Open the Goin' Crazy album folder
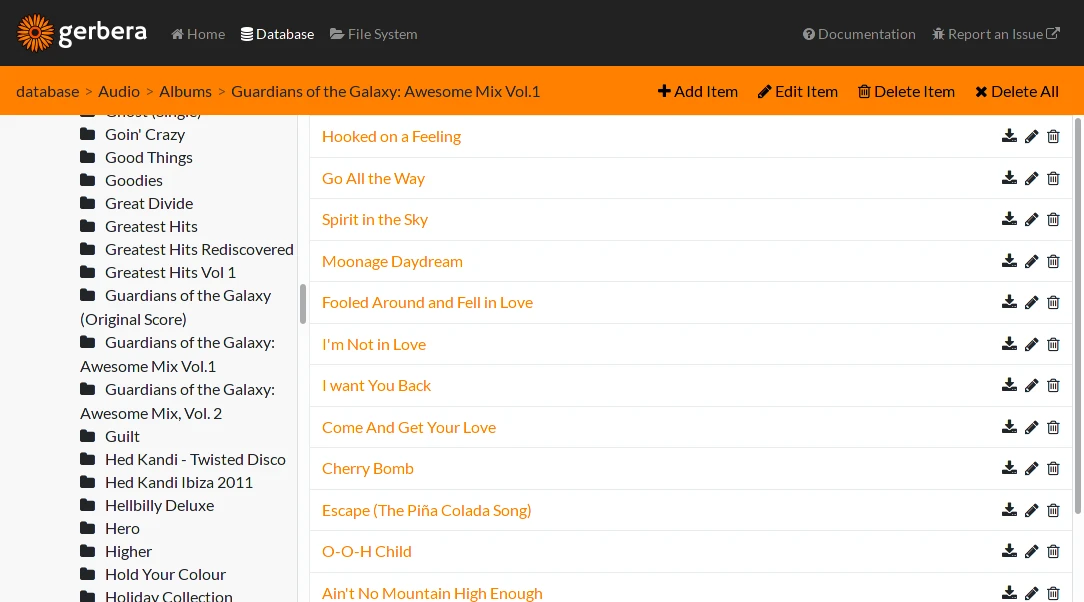The width and height of the screenshot is (1084, 602). click(133, 134)
